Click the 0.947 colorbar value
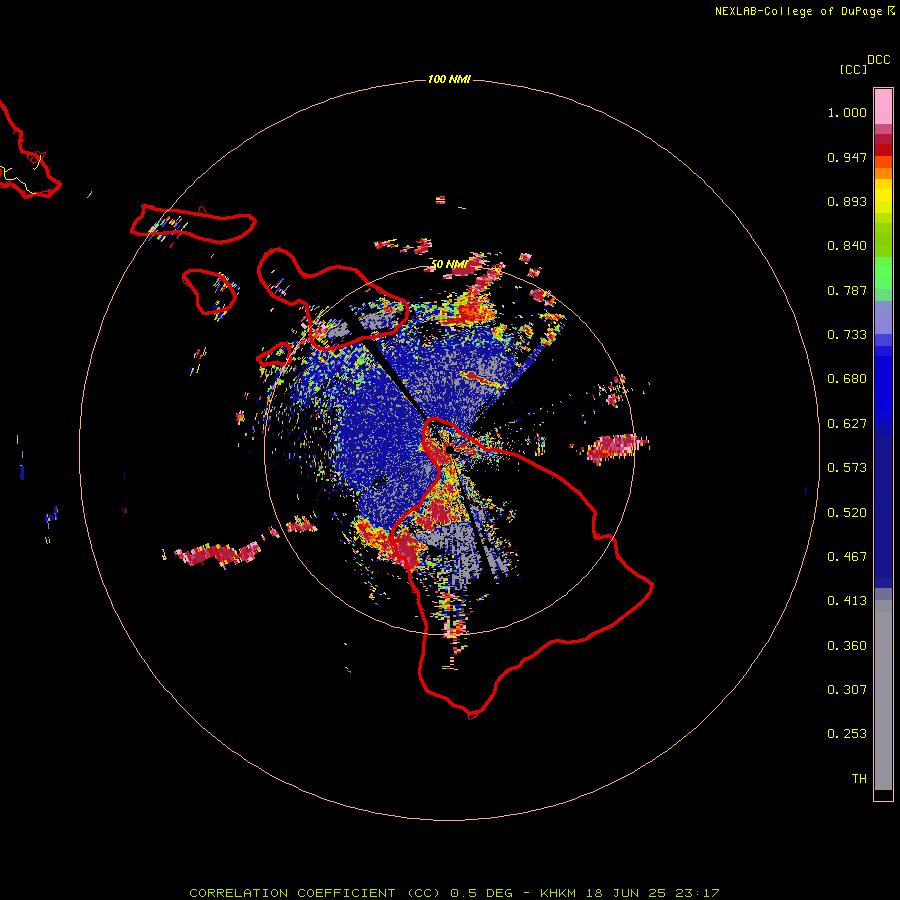The image size is (900, 900). pos(847,157)
